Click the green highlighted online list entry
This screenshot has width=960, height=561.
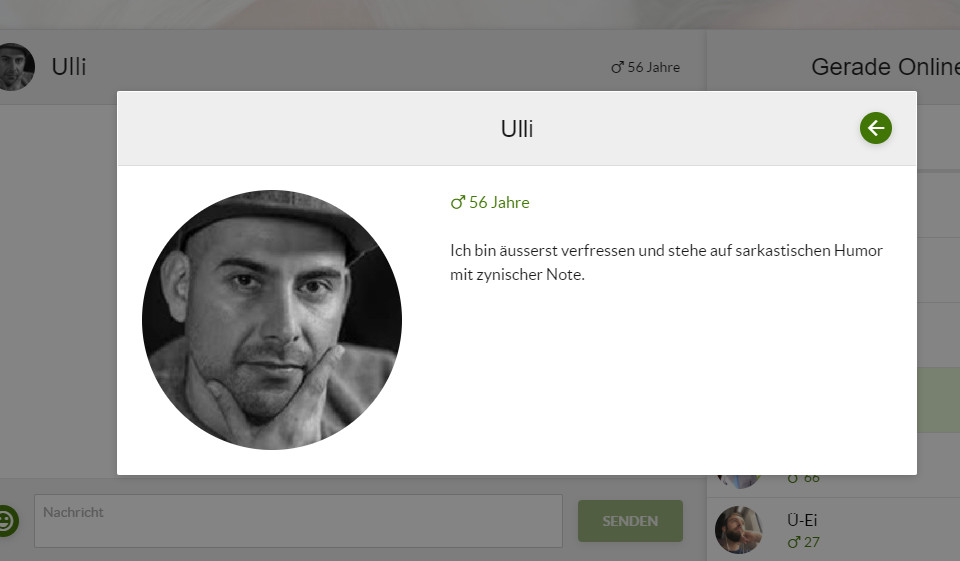point(938,400)
